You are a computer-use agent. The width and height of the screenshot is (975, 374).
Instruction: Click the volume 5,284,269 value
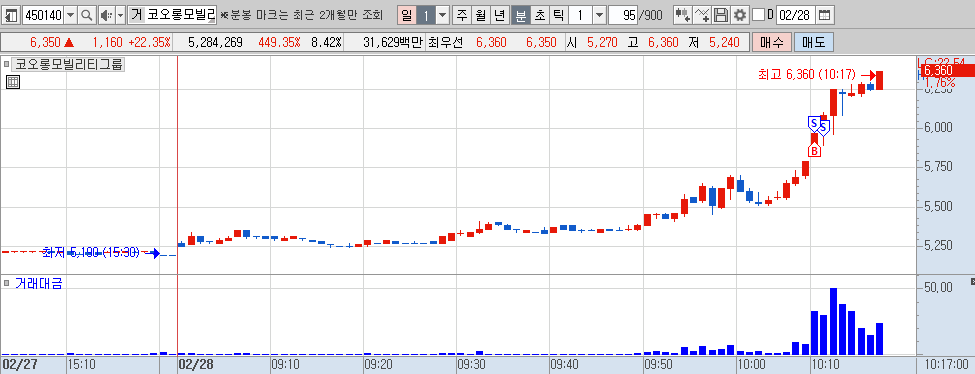(x=215, y=42)
